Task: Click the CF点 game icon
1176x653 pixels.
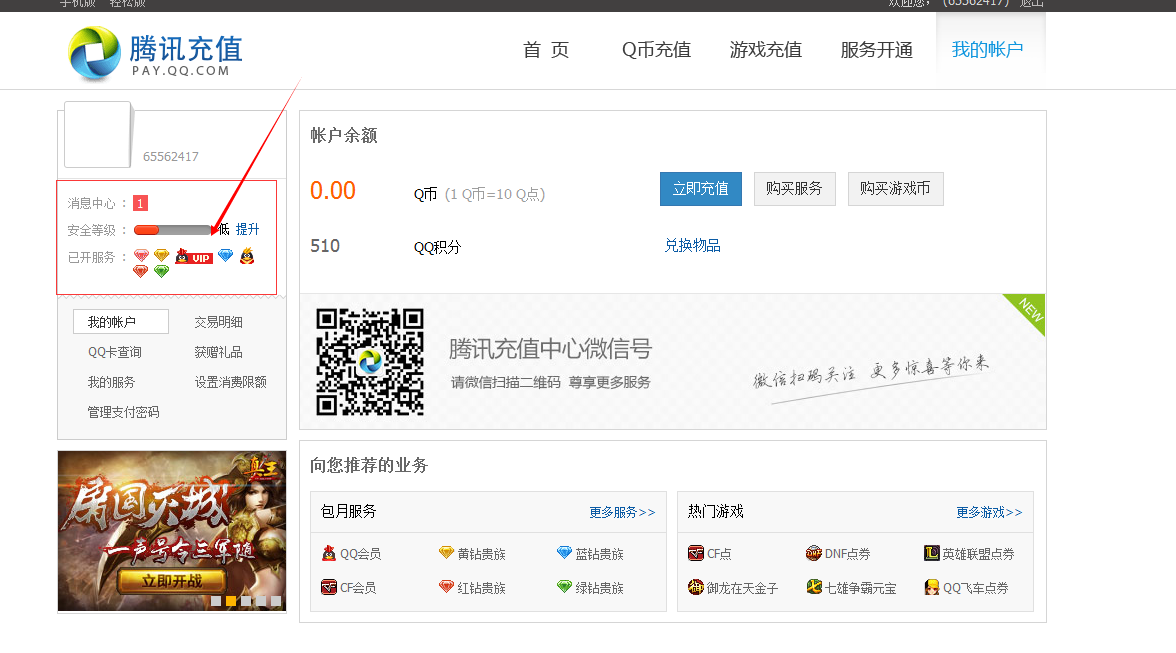Action: 696,553
